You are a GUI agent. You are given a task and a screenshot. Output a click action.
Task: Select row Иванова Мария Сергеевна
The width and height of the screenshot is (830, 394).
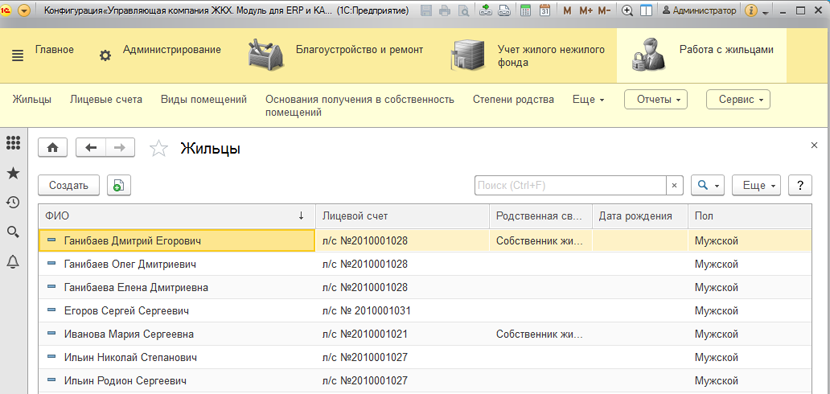click(425, 334)
